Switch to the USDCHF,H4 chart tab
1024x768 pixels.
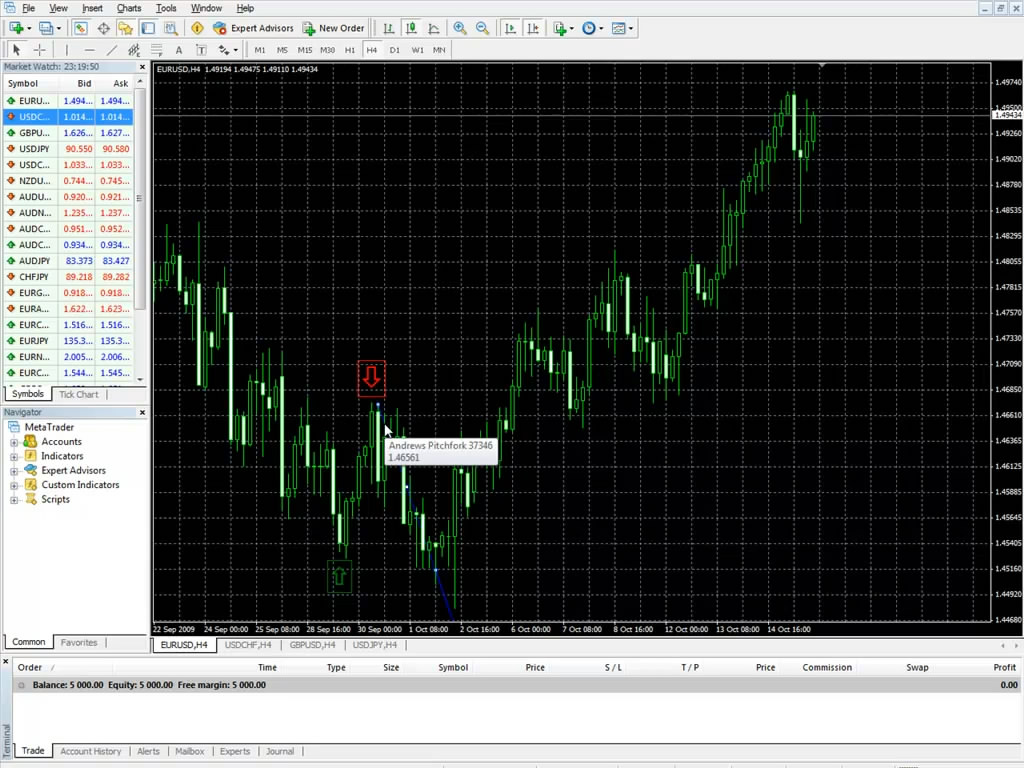click(x=248, y=645)
